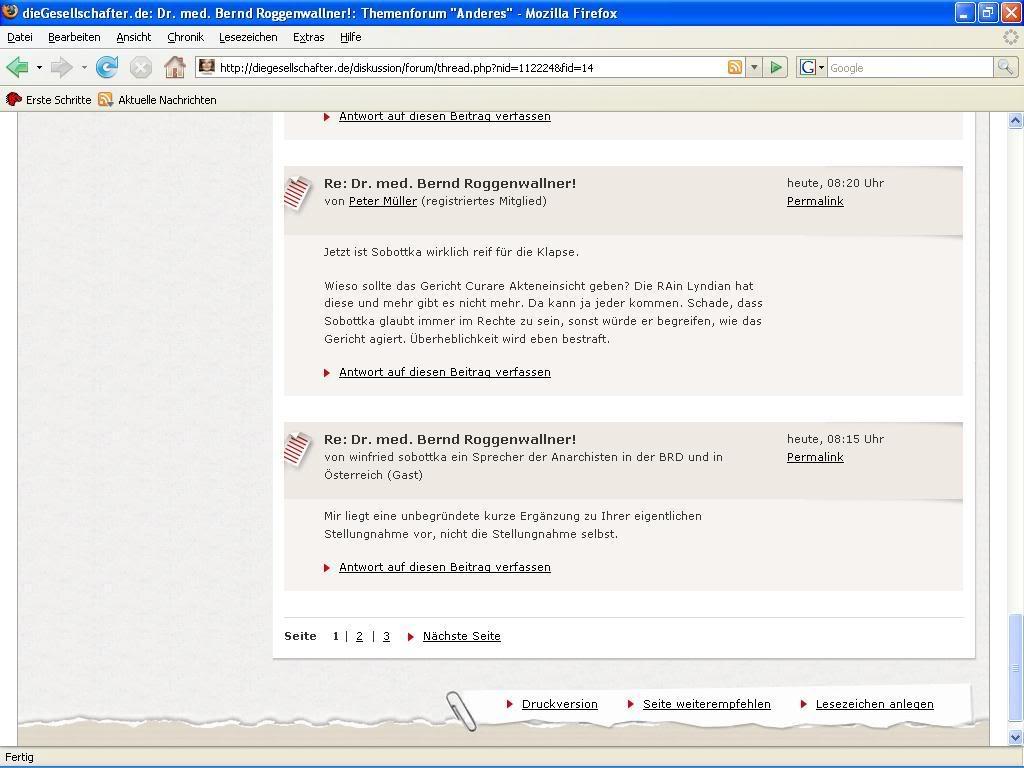Open the Chronik menu
The image size is (1024, 768).
pyautogui.click(x=185, y=37)
